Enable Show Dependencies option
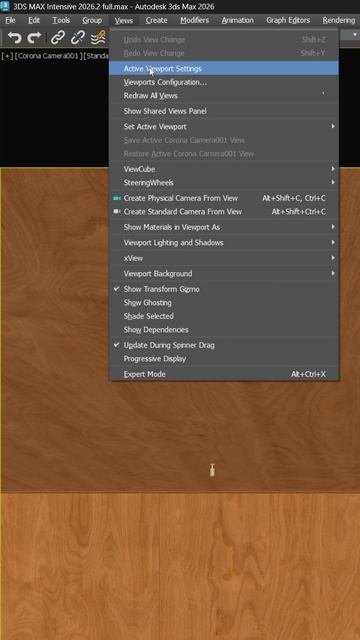Image resolution: width=360 pixels, height=640 pixels. [x=224, y=329]
